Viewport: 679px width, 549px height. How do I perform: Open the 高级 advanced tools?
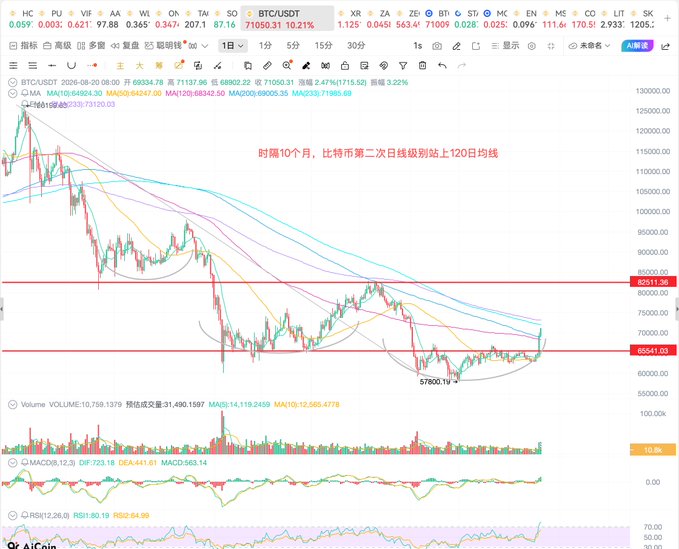pos(57,45)
